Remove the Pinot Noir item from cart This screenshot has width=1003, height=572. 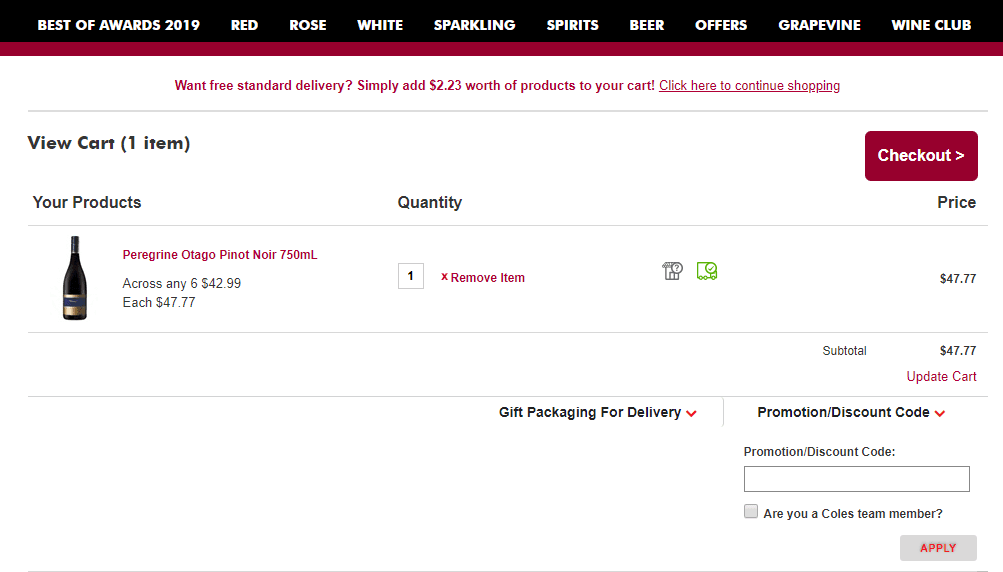pyautogui.click(x=483, y=278)
